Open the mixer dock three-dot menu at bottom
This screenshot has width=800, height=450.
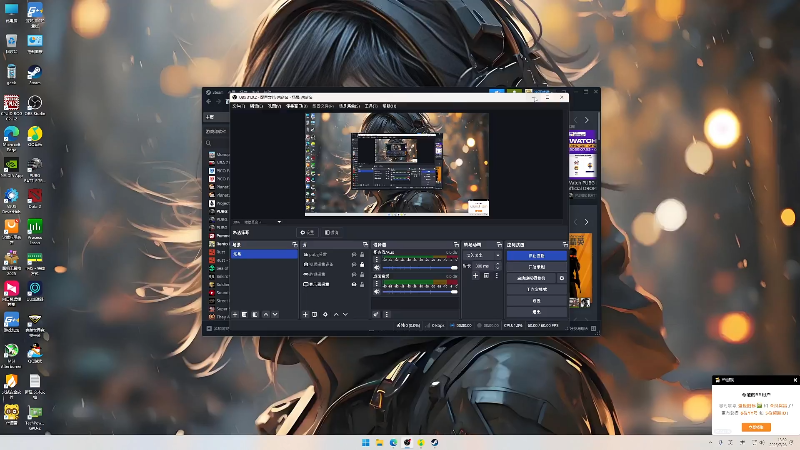click(386, 314)
